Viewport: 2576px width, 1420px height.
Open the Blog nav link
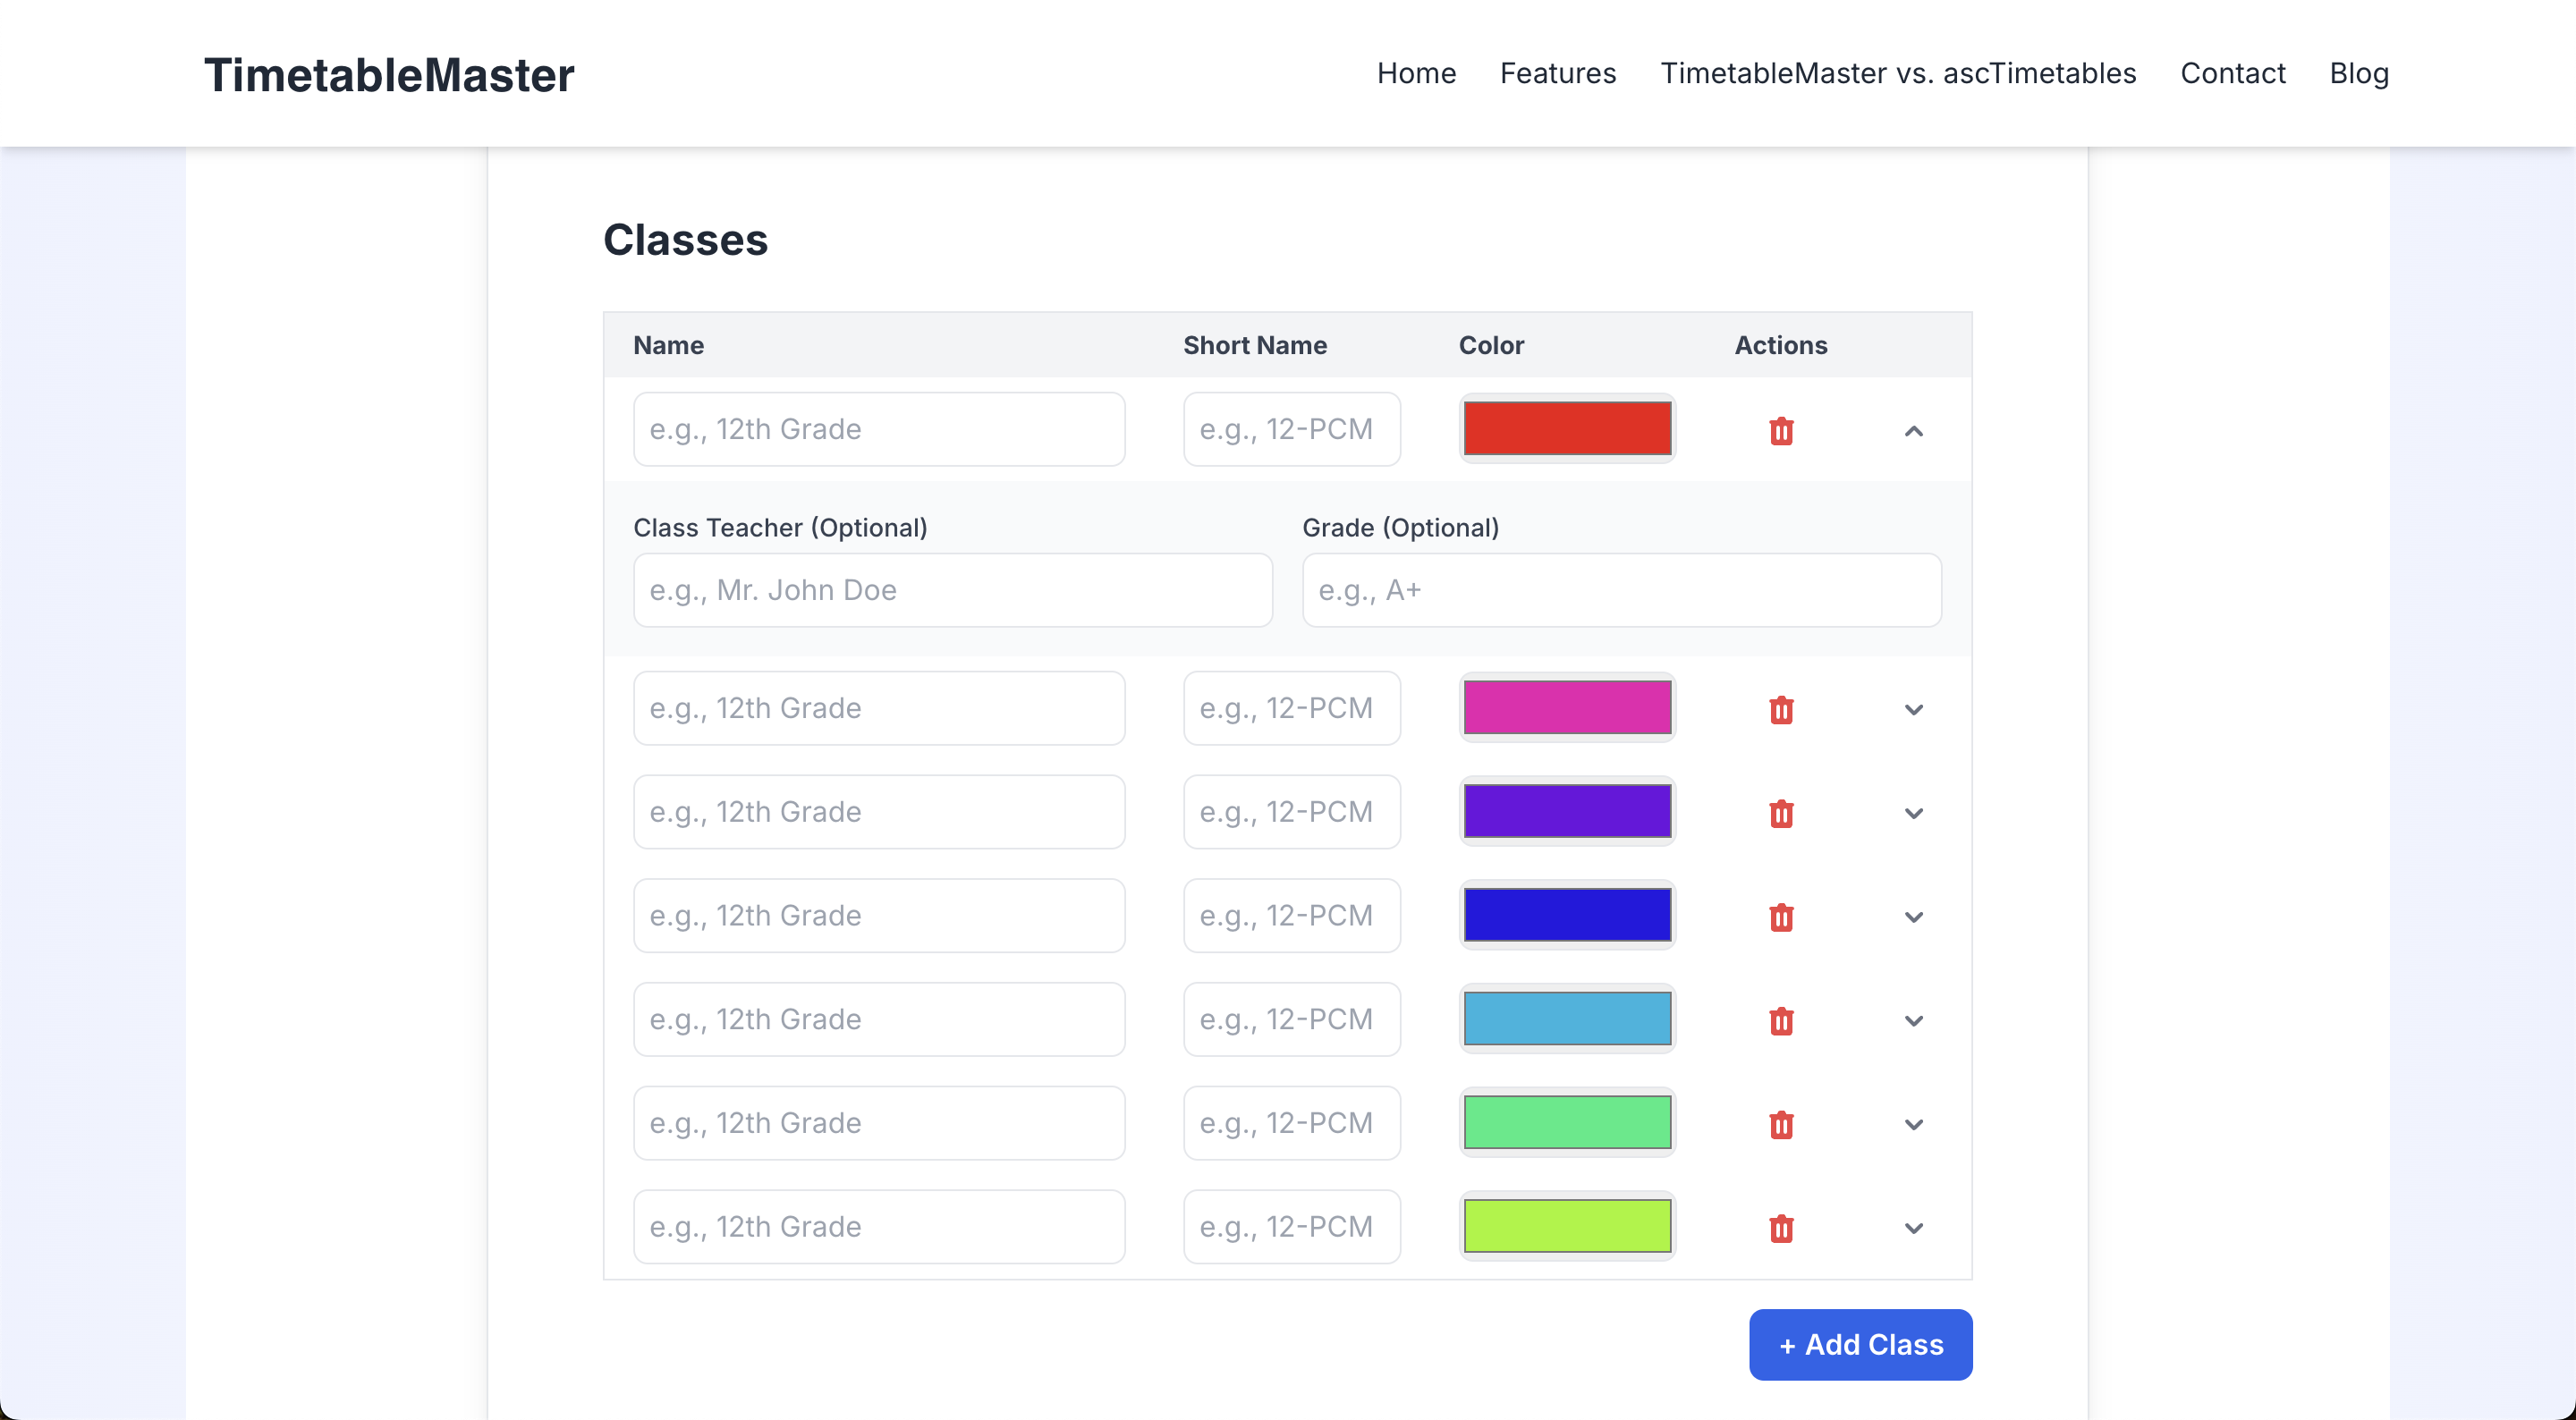2359,73
